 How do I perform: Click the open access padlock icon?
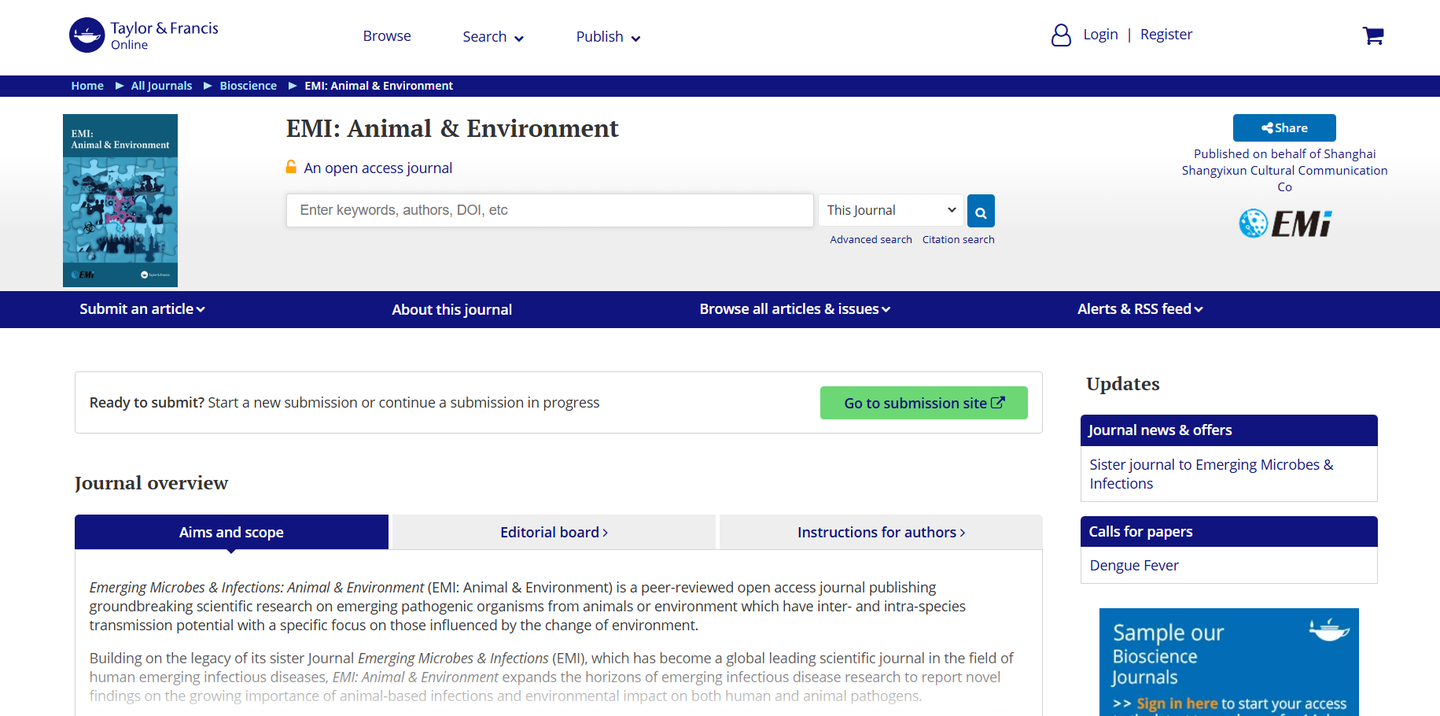[x=291, y=168]
